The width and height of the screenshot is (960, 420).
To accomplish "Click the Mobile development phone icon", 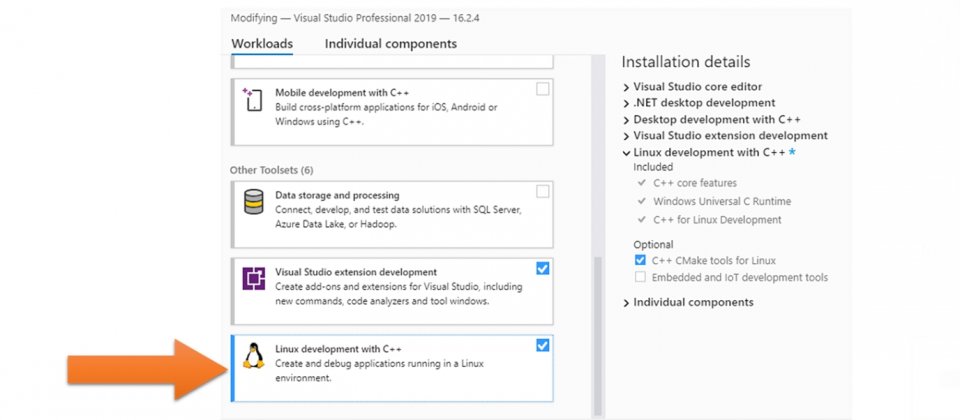I will [x=252, y=100].
